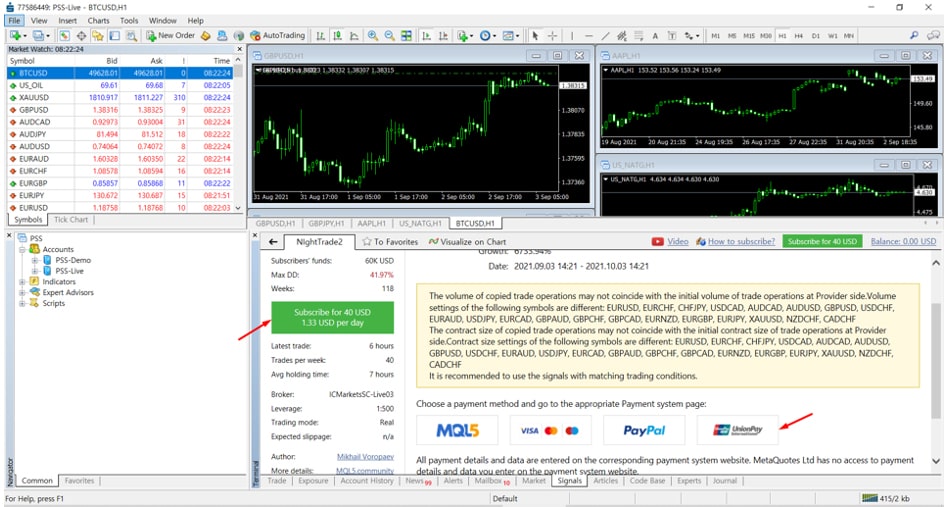Click the signal details vertical scrollbar
This screenshot has height=507, width=944.
[x=936, y=361]
